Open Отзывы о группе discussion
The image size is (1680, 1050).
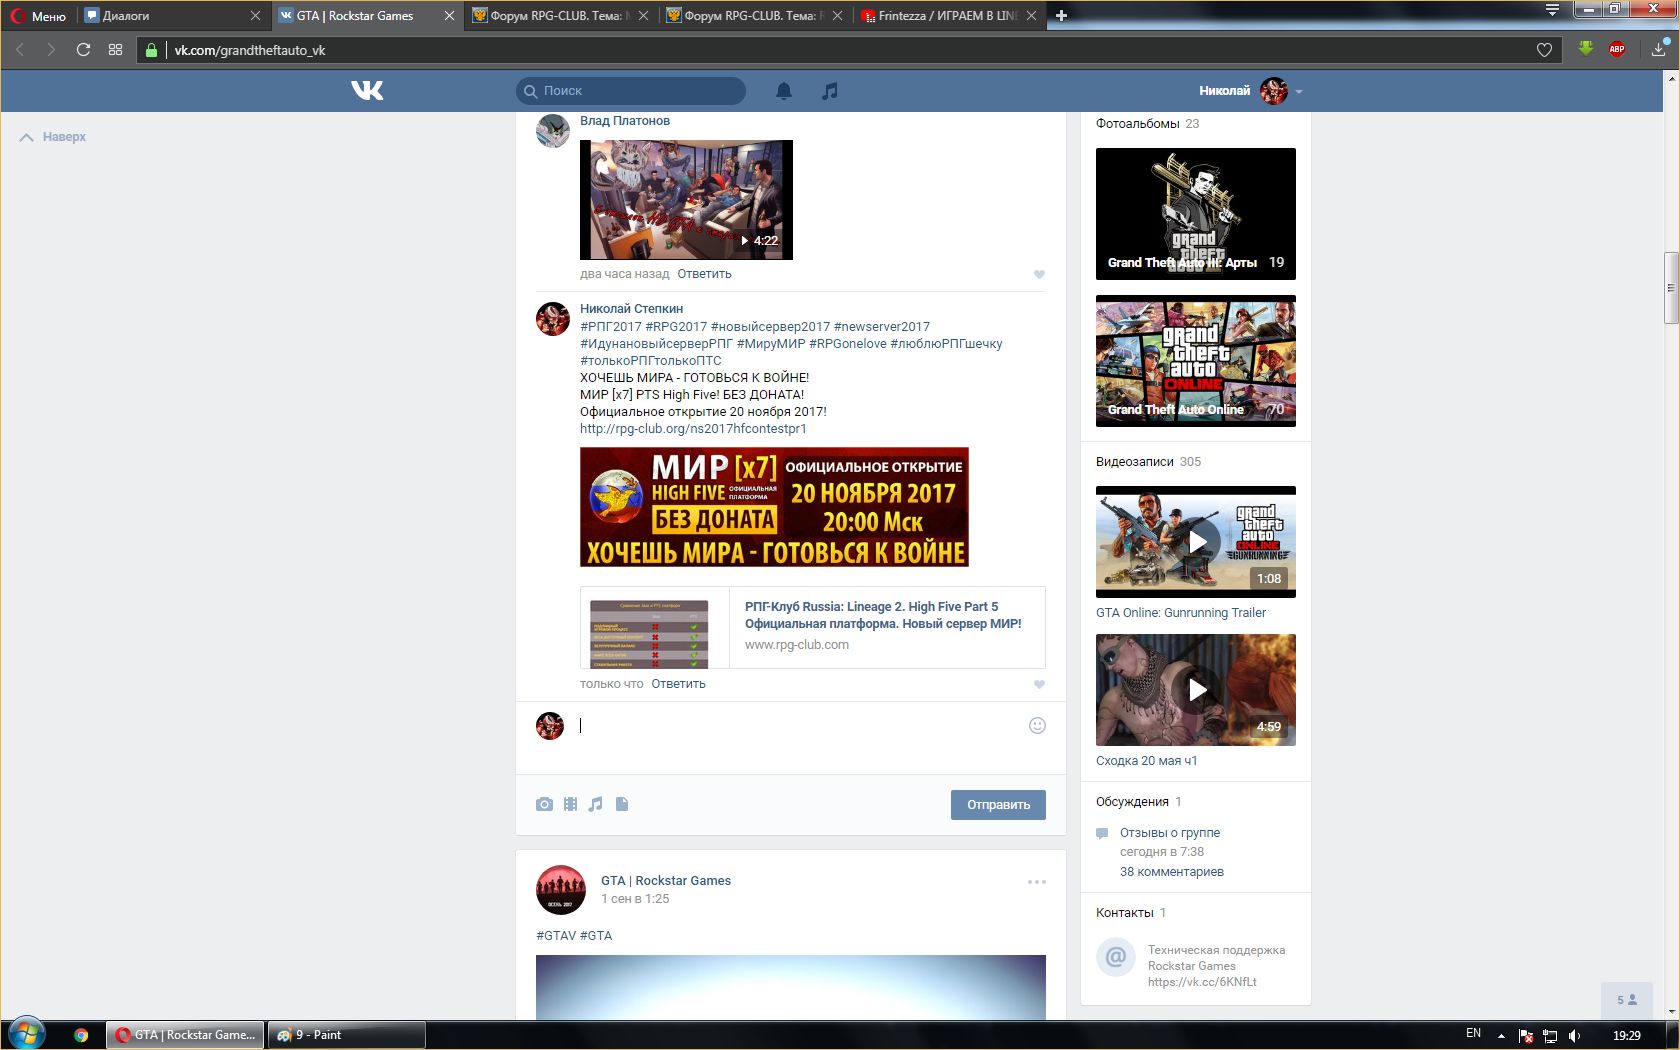[1170, 833]
